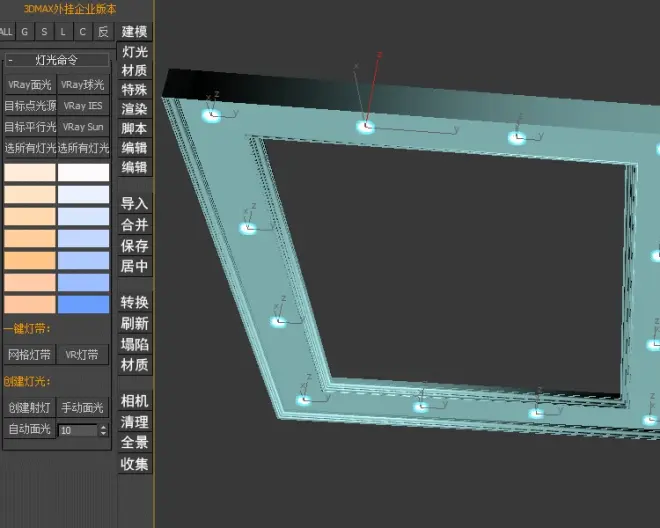Toggle the G filter button
The width and height of the screenshot is (660, 528).
point(25,32)
